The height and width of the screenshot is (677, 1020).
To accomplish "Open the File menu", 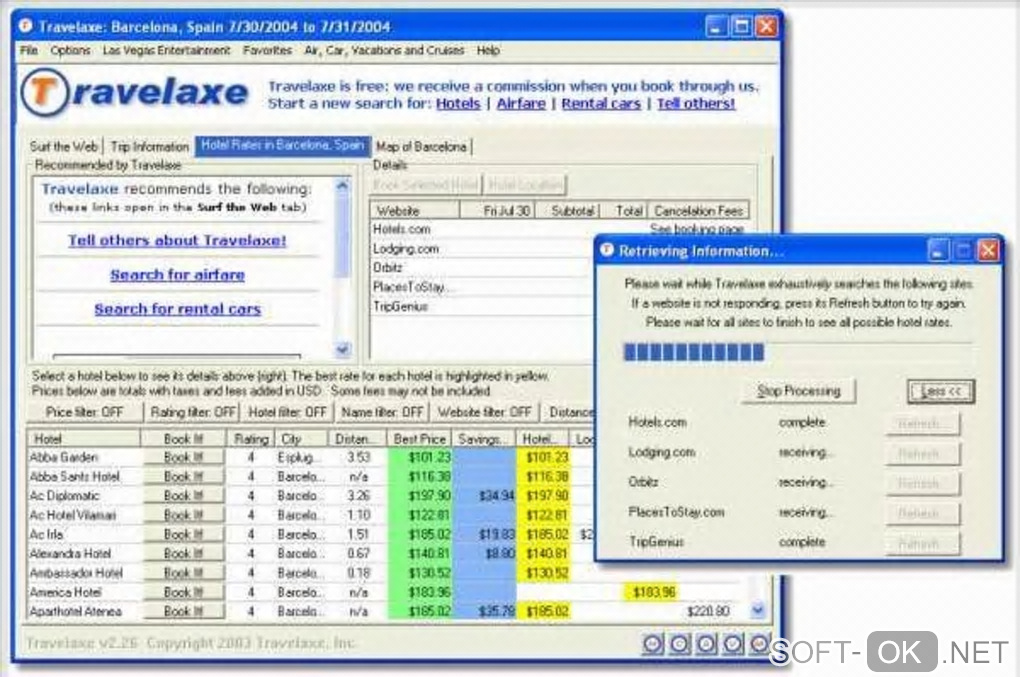I will pos(29,50).
